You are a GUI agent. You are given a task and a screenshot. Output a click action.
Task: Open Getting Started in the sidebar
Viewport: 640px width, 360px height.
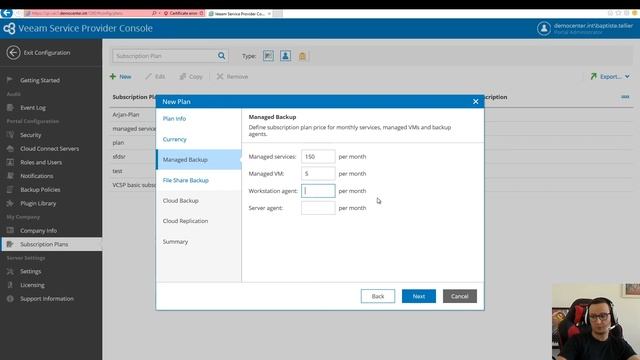point(40,80)
